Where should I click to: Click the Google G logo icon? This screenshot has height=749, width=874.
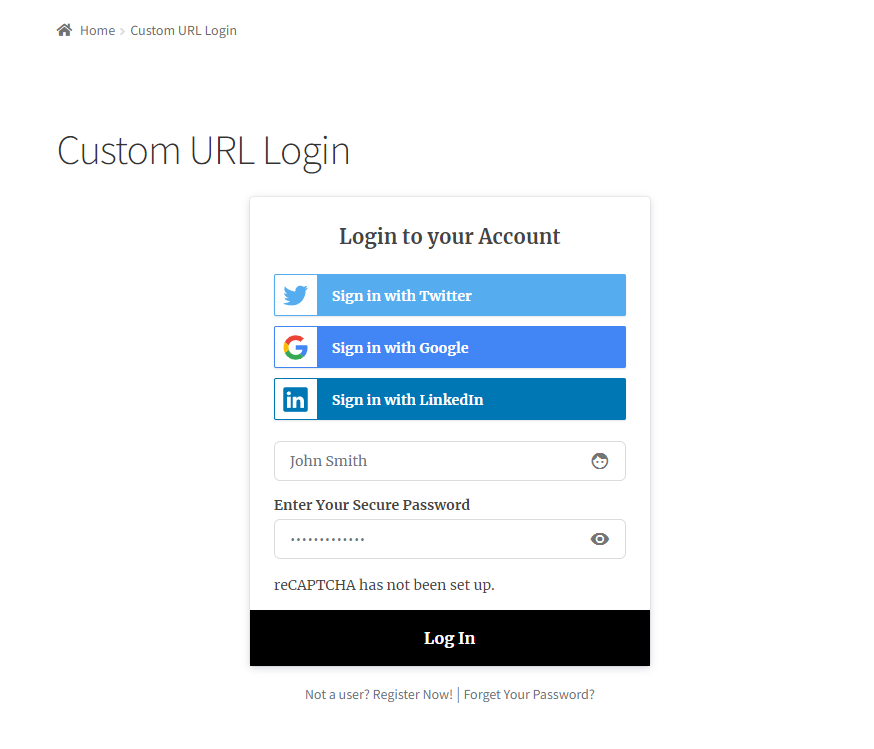coord(295,347)
